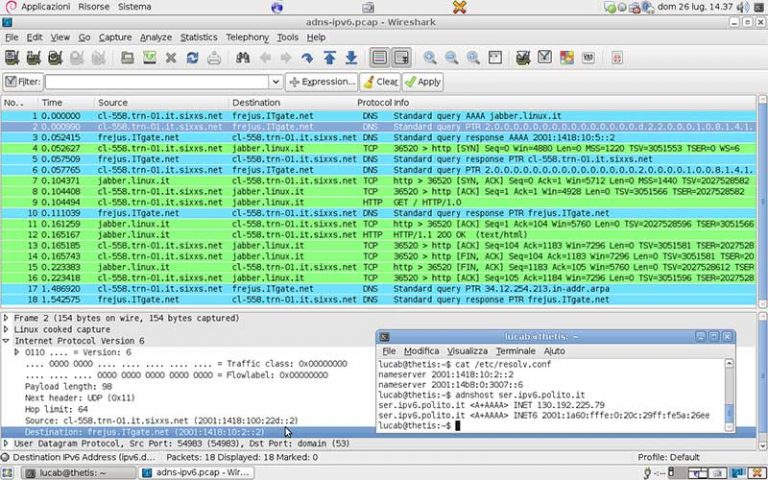
Task: Open the Wireshark Help menu
Action: [316, 37]
